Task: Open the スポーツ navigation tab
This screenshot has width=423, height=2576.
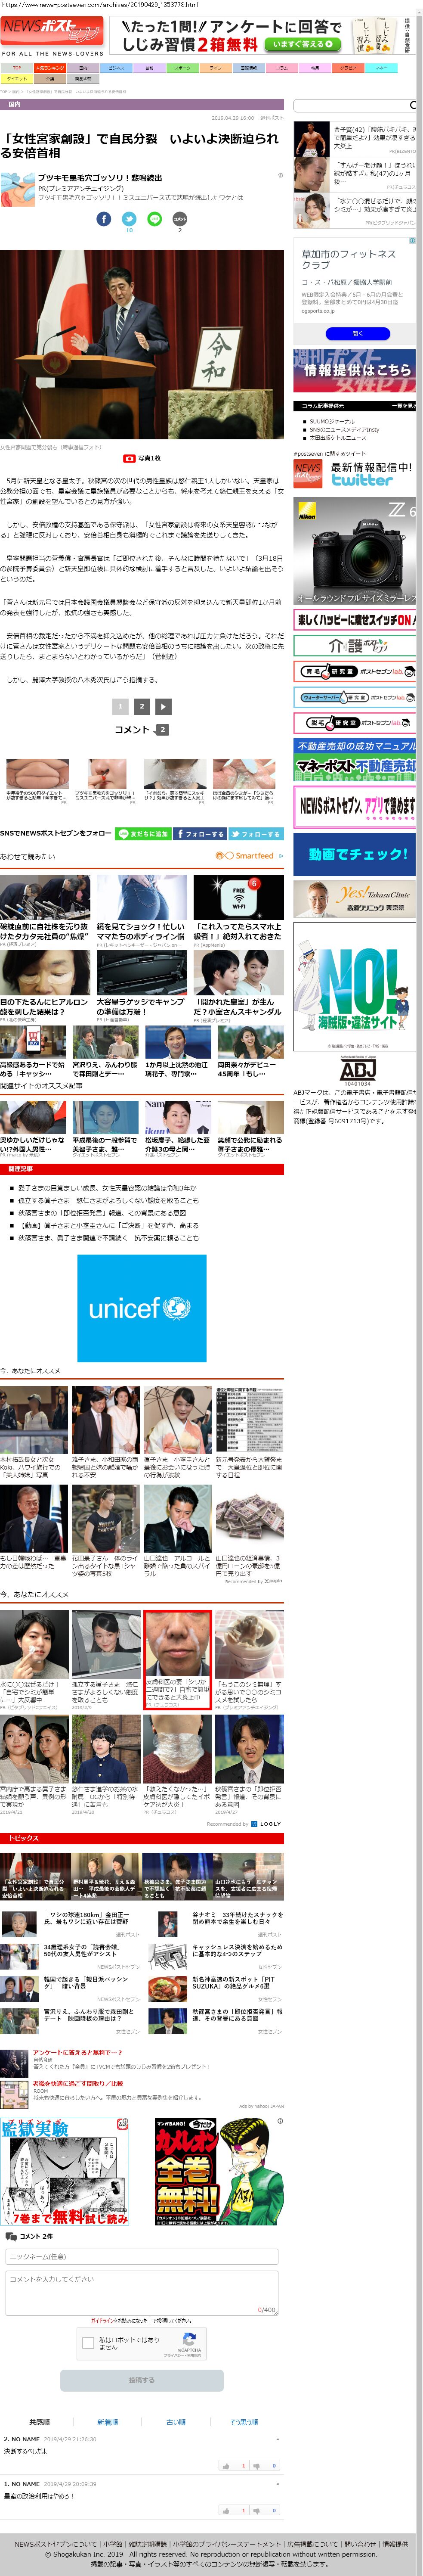Action: 182,68
